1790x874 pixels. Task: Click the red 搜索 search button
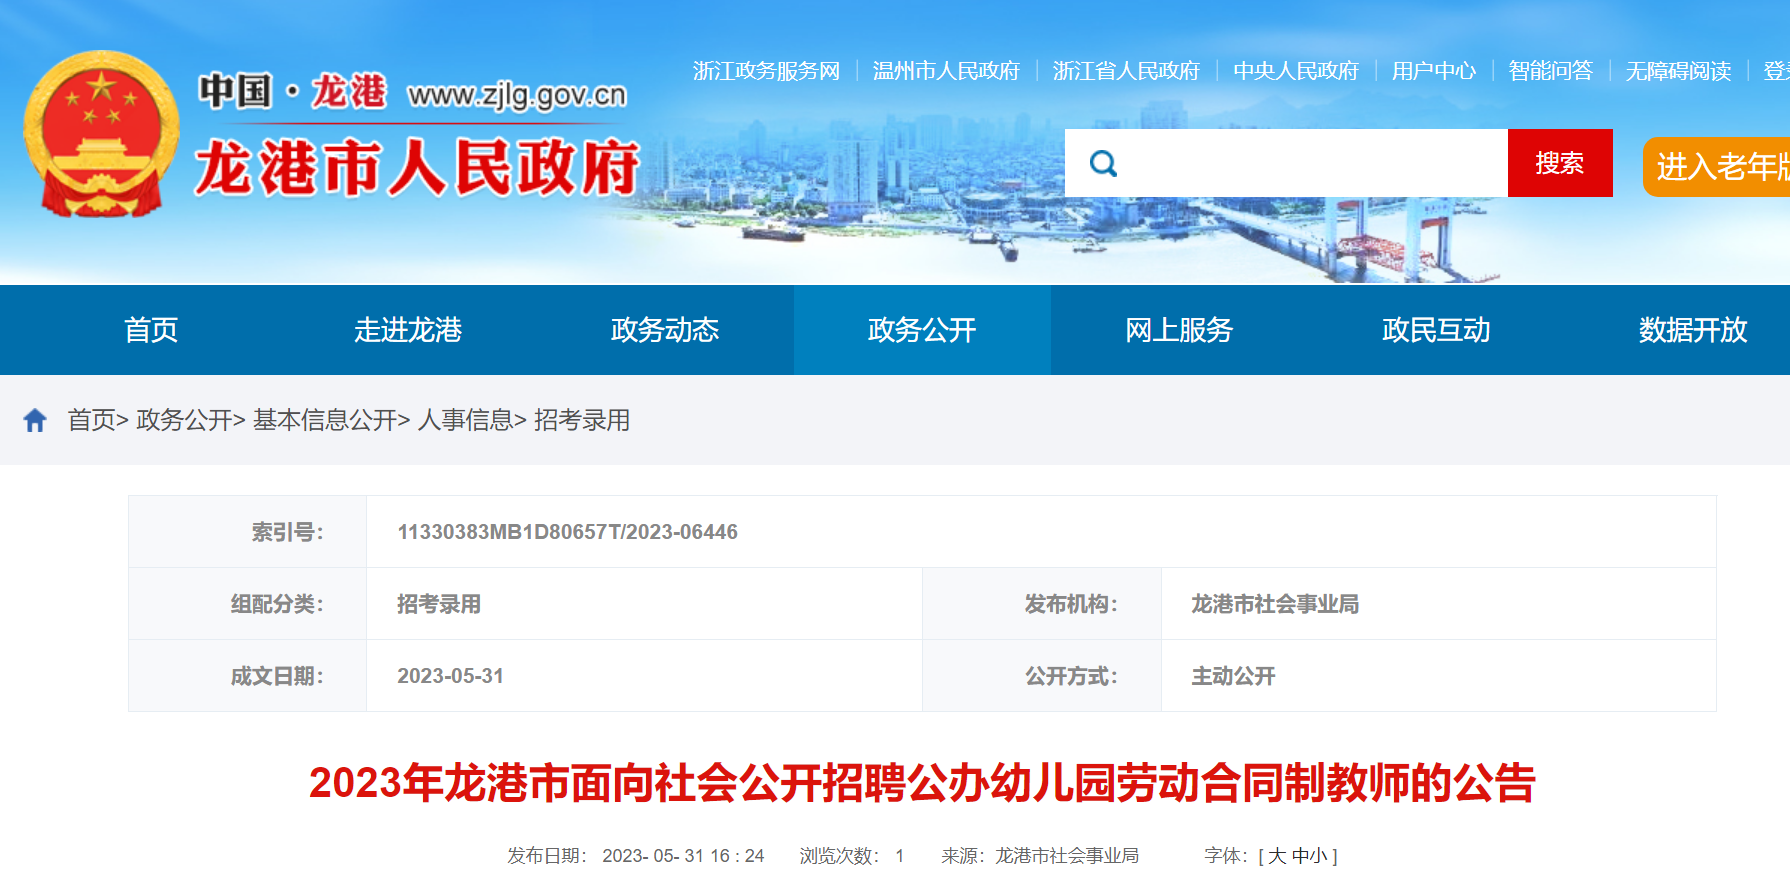[1559, 163]
